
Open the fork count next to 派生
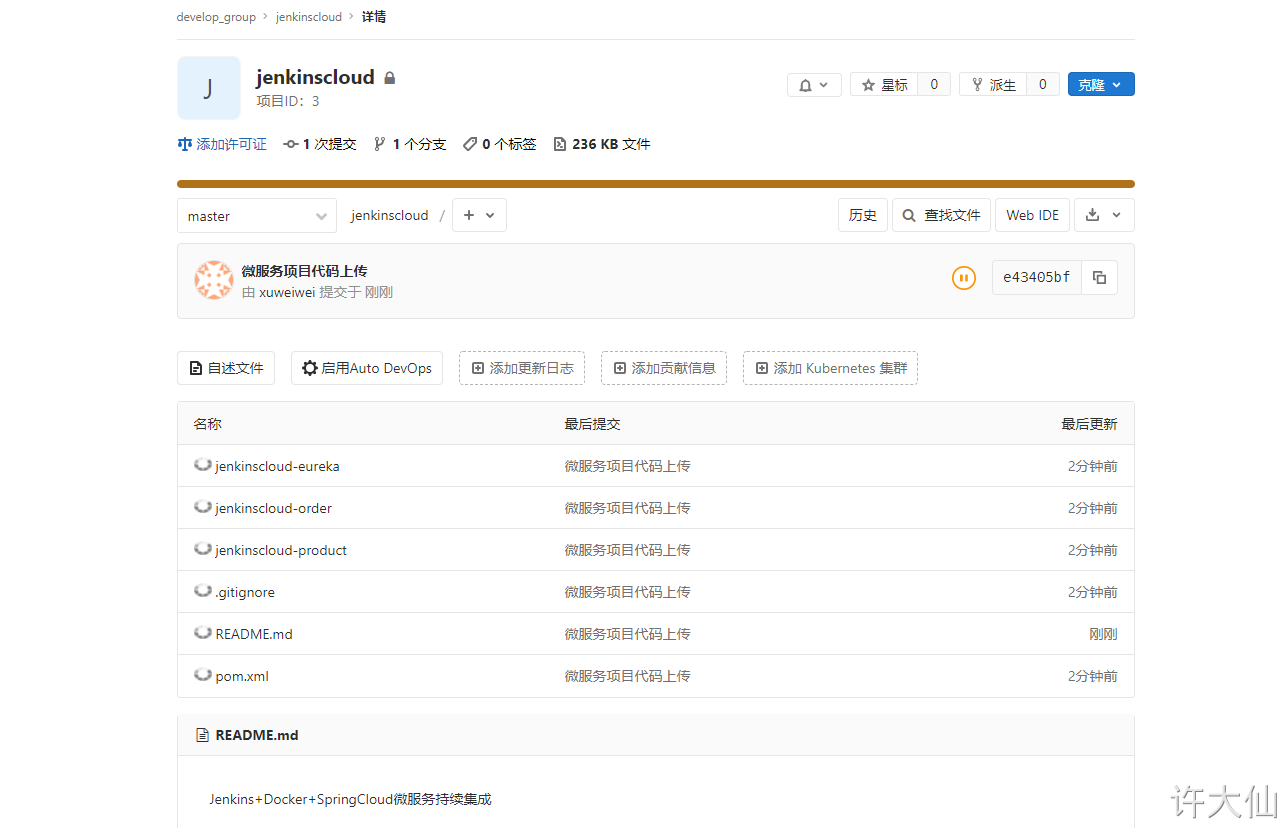pos(1043,85)
